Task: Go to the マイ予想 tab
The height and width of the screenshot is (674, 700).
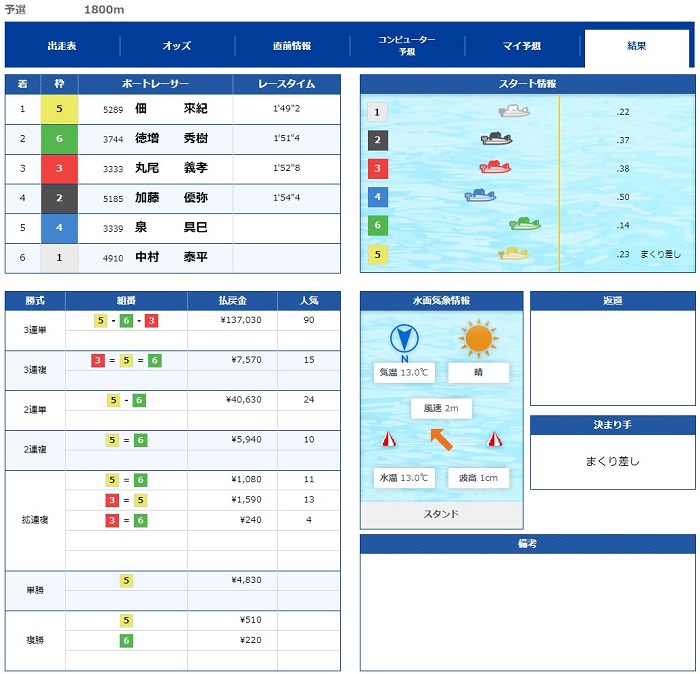Action: [x=522, y=46]
